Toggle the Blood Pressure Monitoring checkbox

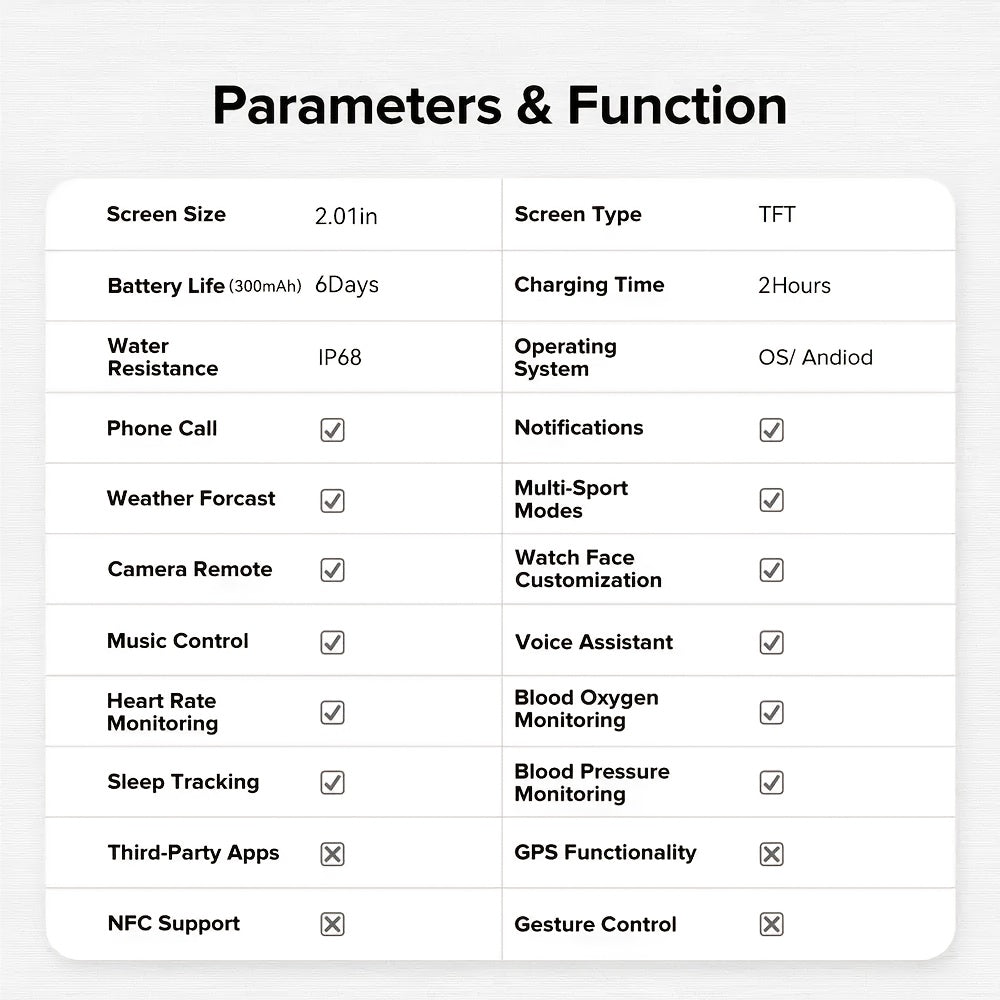(771, 782)
